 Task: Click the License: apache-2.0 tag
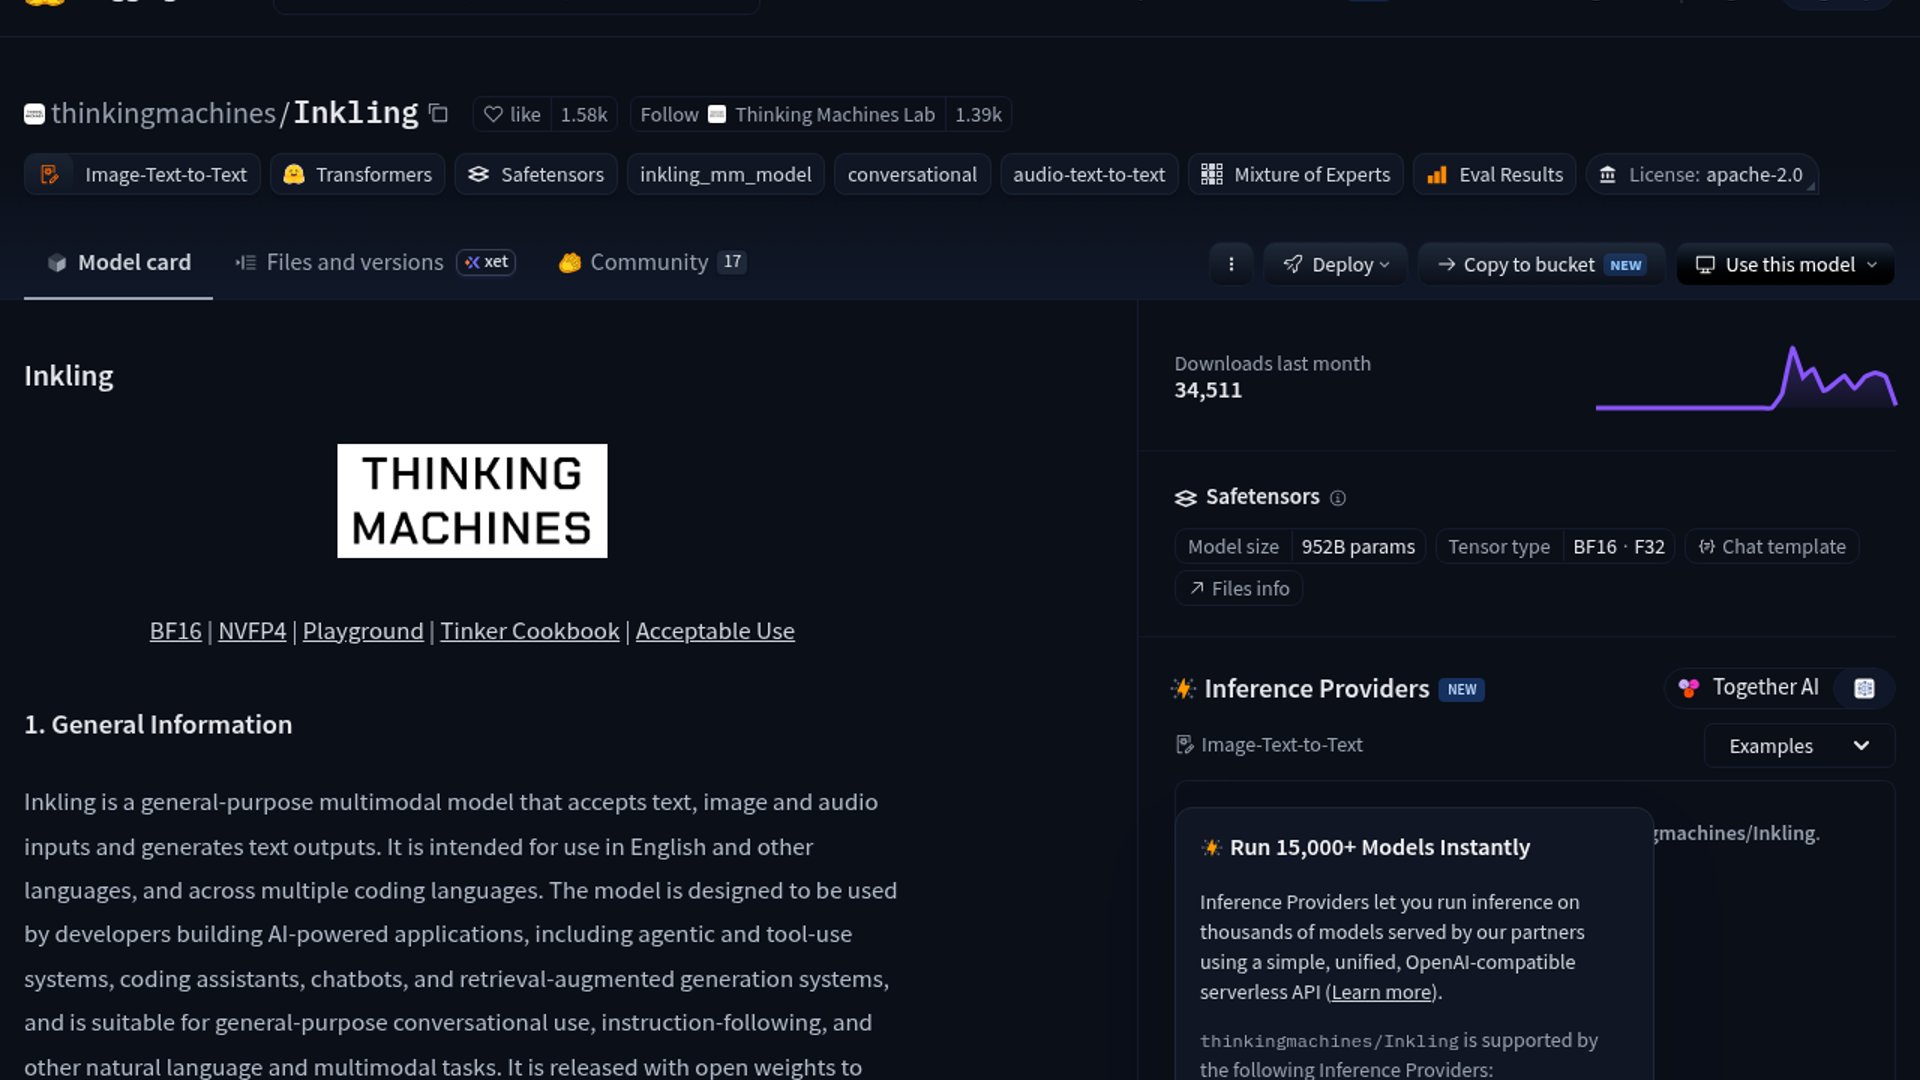(x=1701, y=174)
